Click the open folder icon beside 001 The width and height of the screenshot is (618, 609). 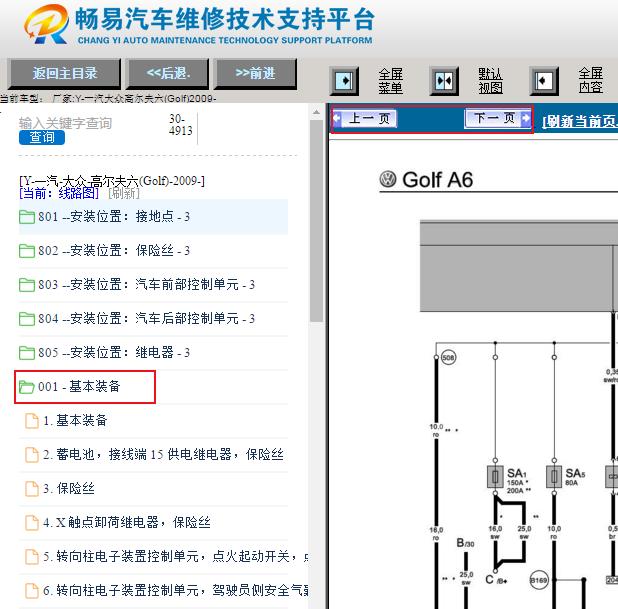click(x=27, y=387)
